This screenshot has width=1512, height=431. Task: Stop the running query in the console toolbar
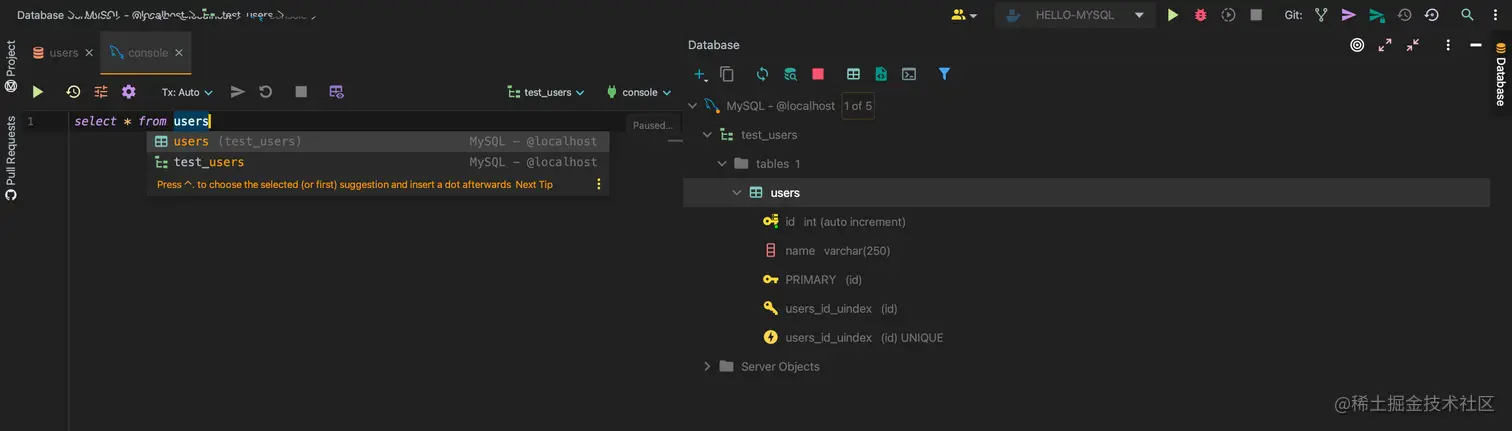(301, 92)
